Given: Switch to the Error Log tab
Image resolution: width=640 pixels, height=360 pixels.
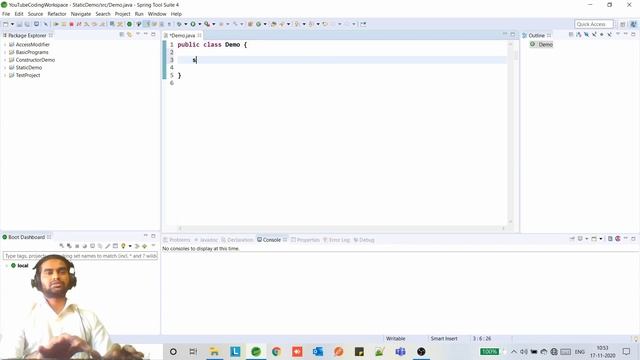Looking at the screenshot, I should [x=337, y=240].
